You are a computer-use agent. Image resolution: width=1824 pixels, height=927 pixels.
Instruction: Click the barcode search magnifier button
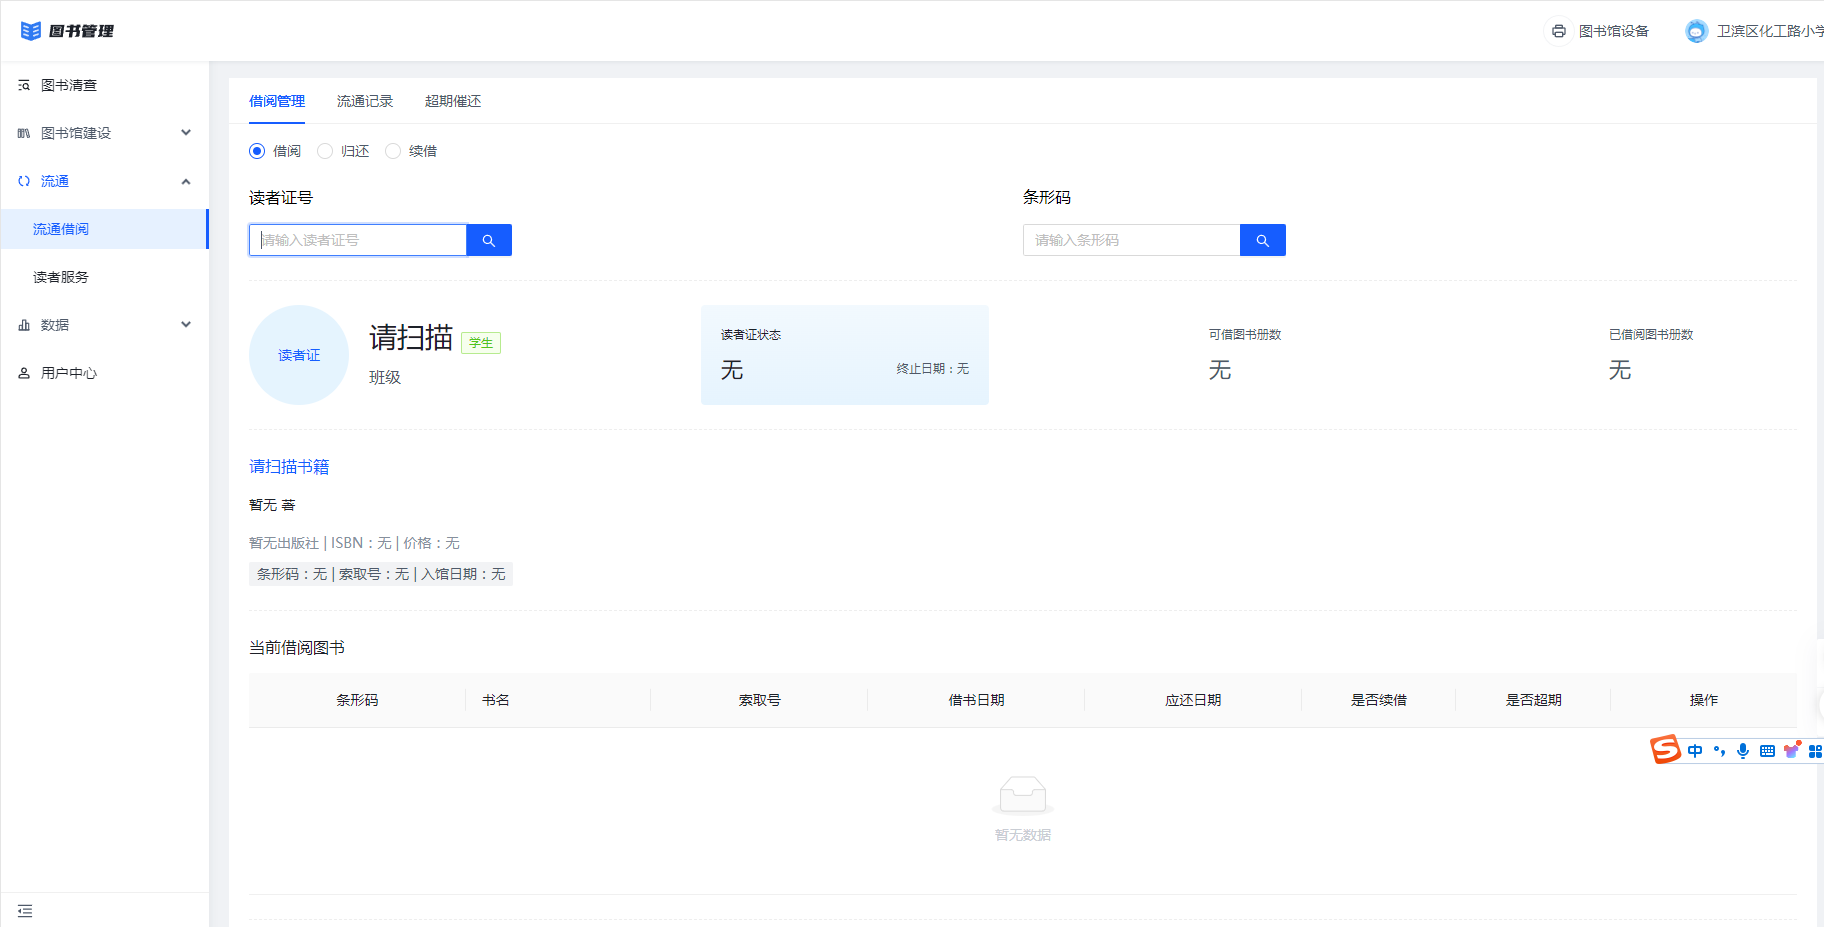(x=1262, y=240)
